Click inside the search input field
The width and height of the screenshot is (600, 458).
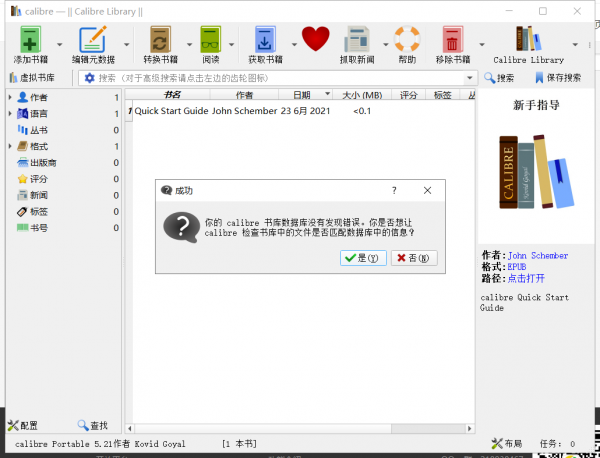[279, 78]
